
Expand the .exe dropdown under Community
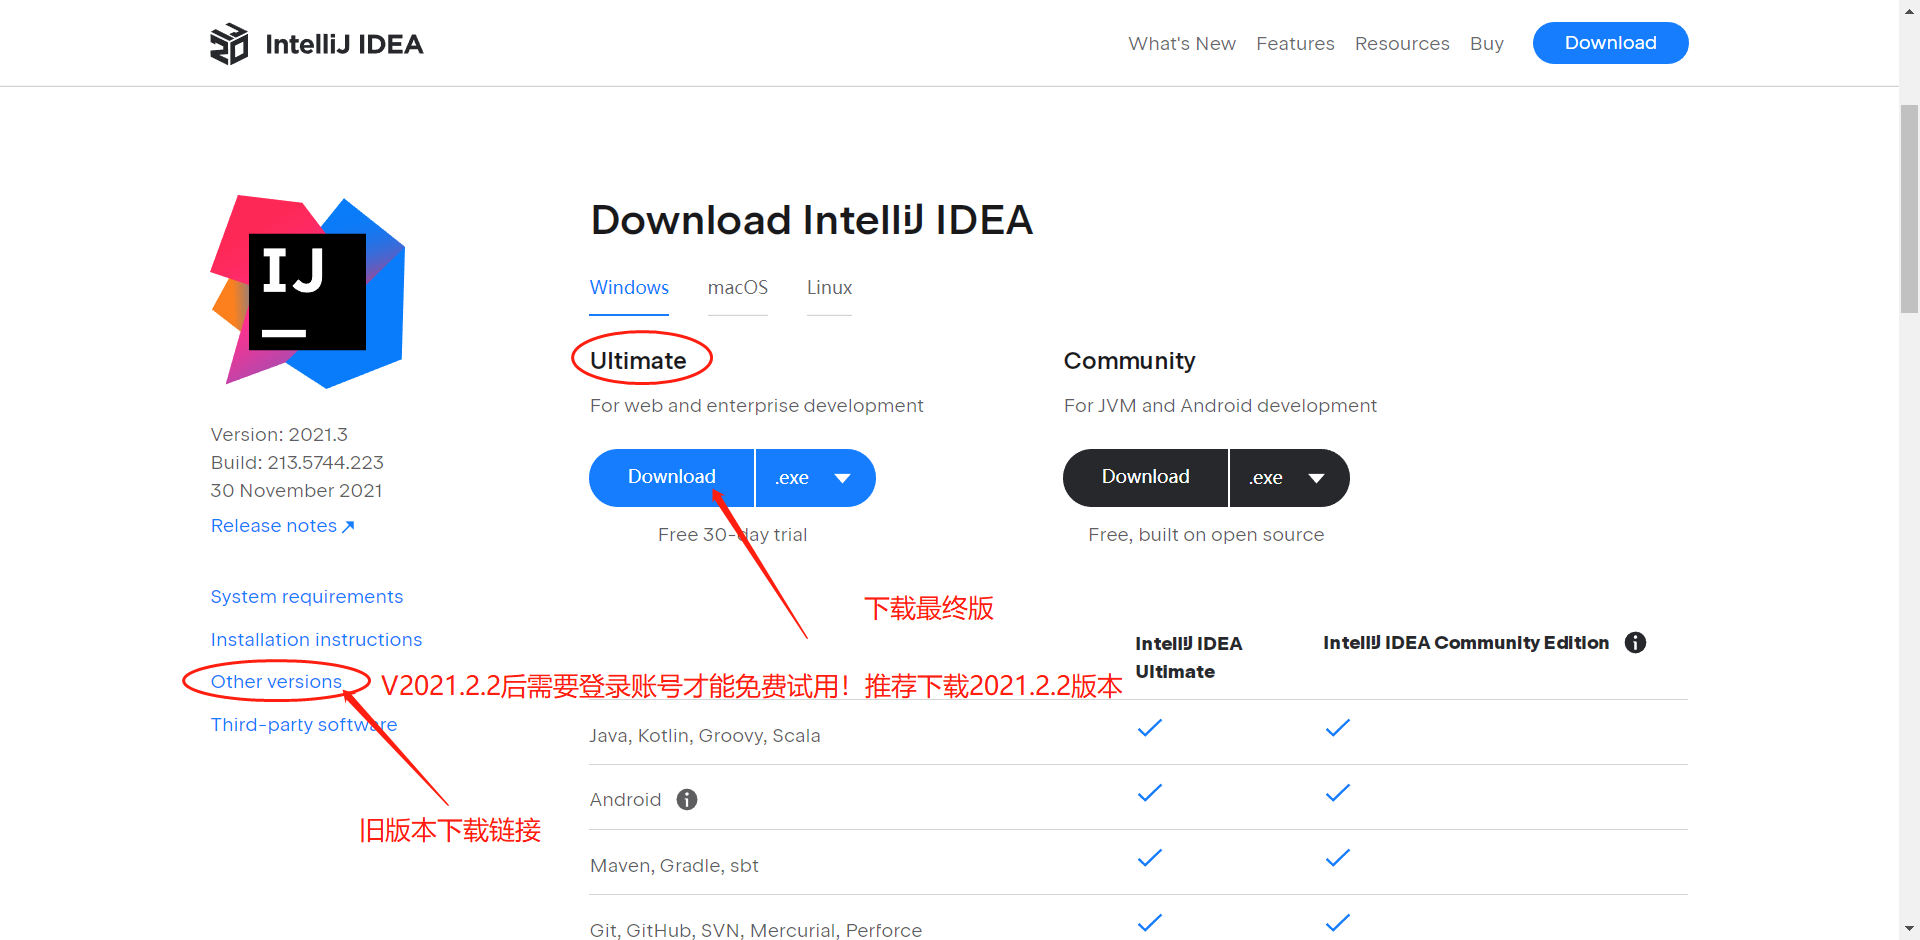coord(1289,477)
